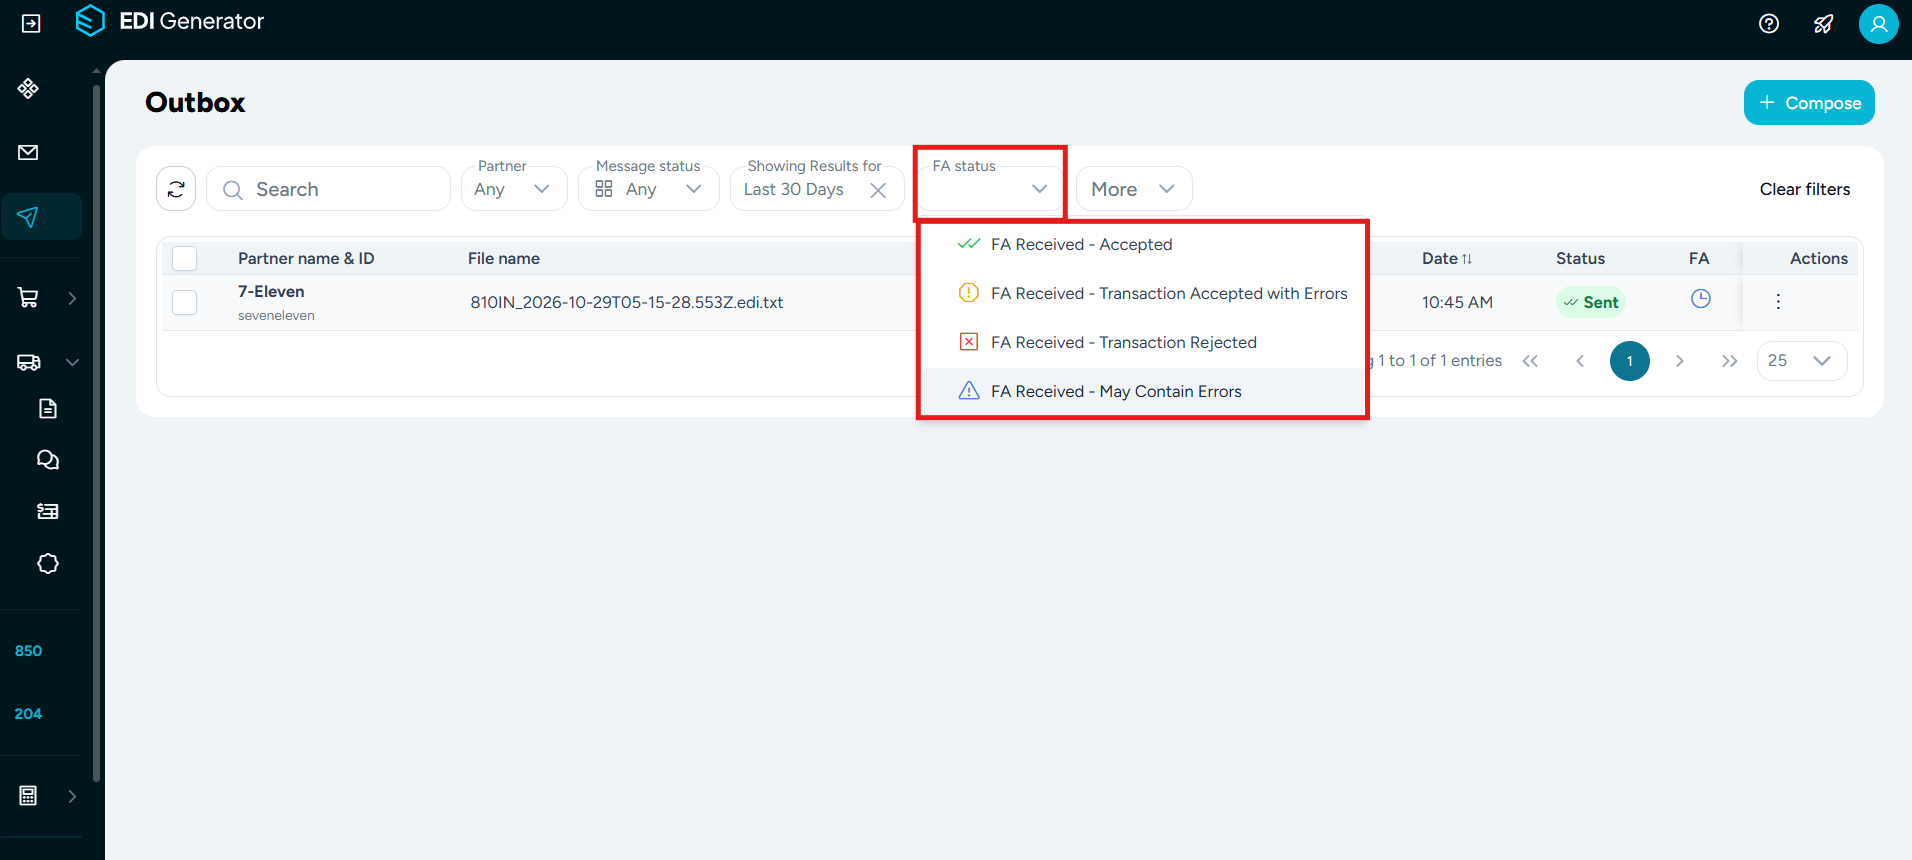
Task: Expand the More filters dropdown
Action: pyautogui.click(x=1134, y=189)
